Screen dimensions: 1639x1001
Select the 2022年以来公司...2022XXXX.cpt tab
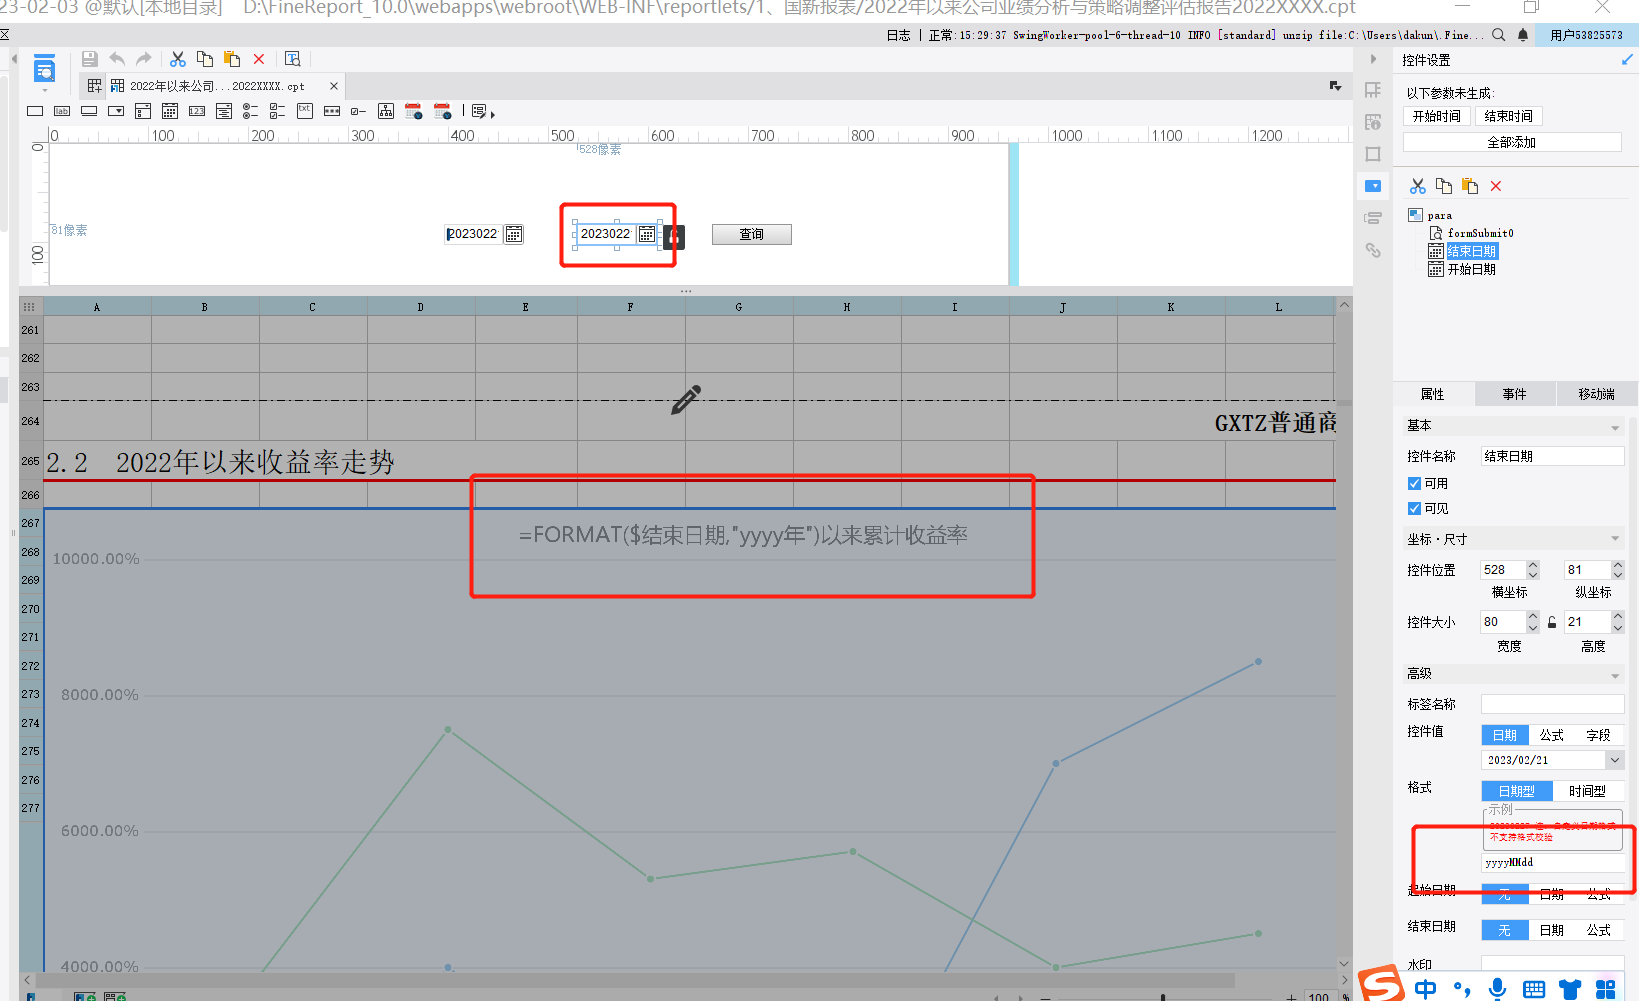pos(217,86)
